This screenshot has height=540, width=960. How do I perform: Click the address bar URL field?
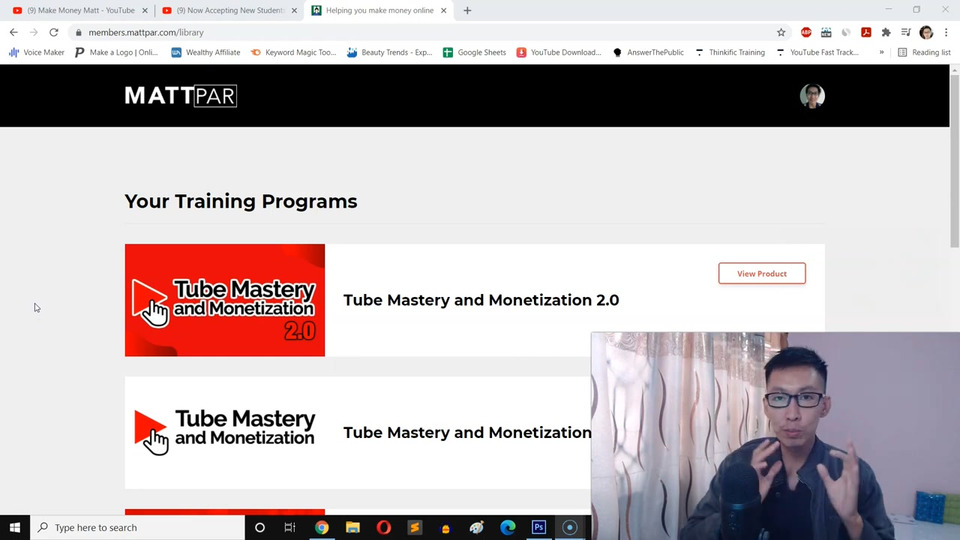(x=429, y=32)
